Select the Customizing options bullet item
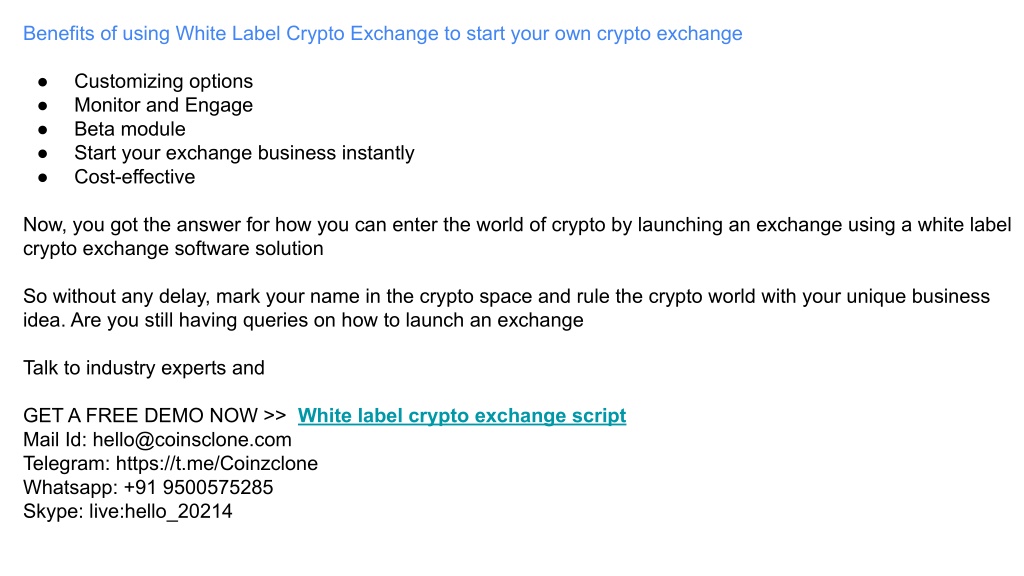Viewport: 1024px width, 576px height. [x=163, y=81]
